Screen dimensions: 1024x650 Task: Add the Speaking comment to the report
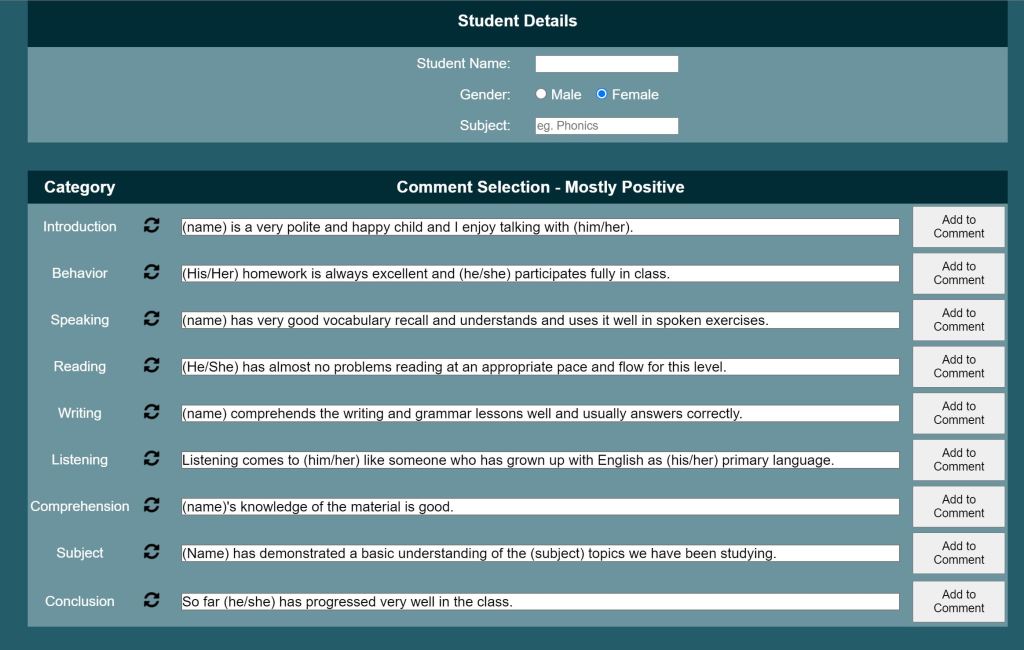[957, 319]
